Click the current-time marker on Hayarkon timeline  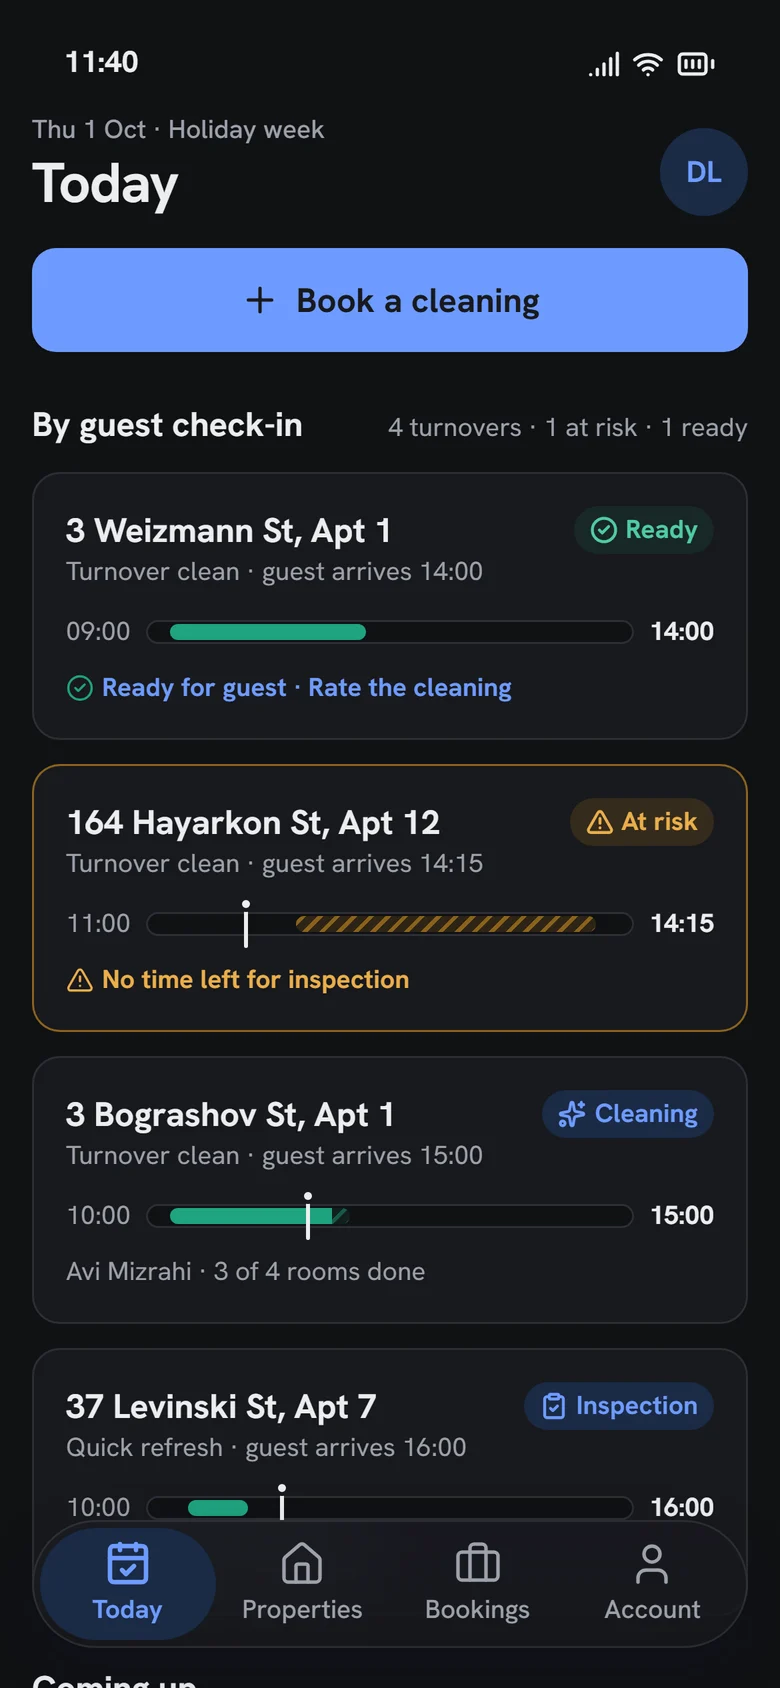click(246, 923)
